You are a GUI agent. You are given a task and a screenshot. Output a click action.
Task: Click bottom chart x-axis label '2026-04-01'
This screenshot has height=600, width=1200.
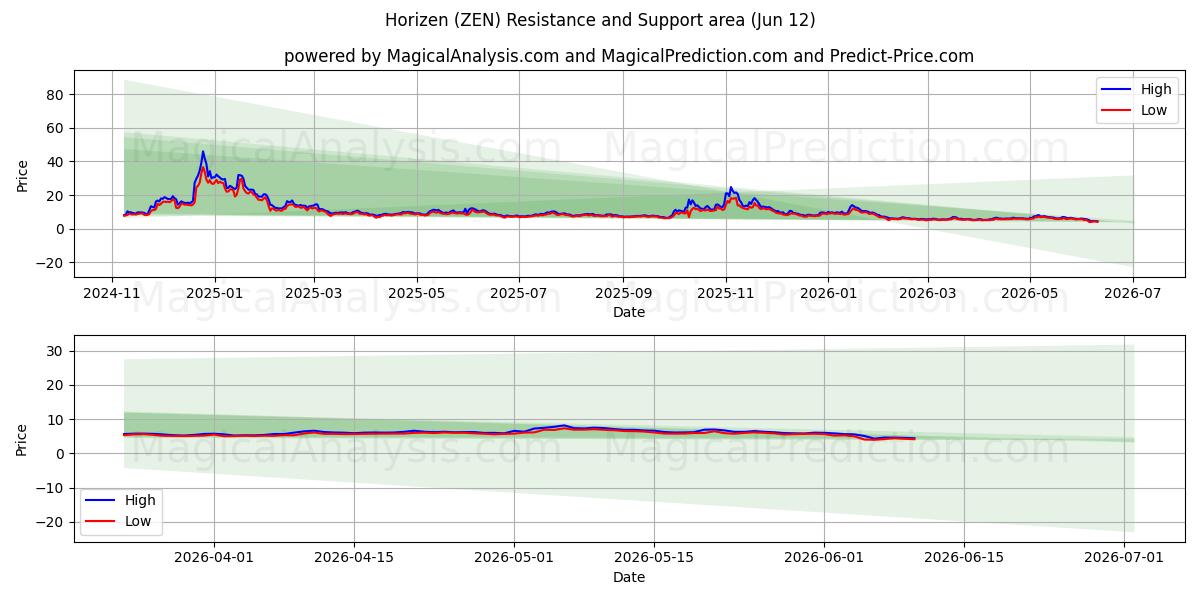point(214,559)
